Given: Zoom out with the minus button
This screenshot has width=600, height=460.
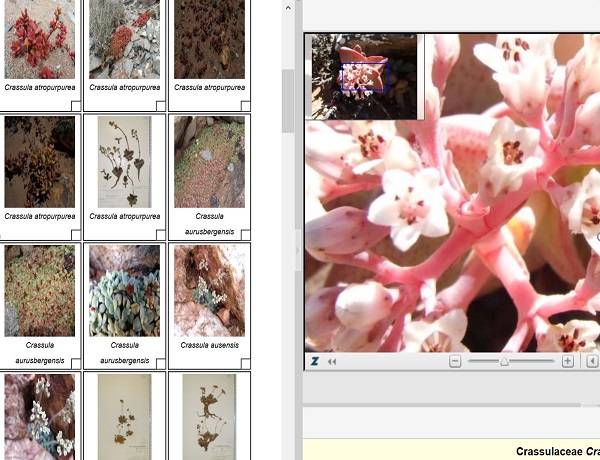Looking at the screenshot, I should pyautogui.click(x=455, y=361).
